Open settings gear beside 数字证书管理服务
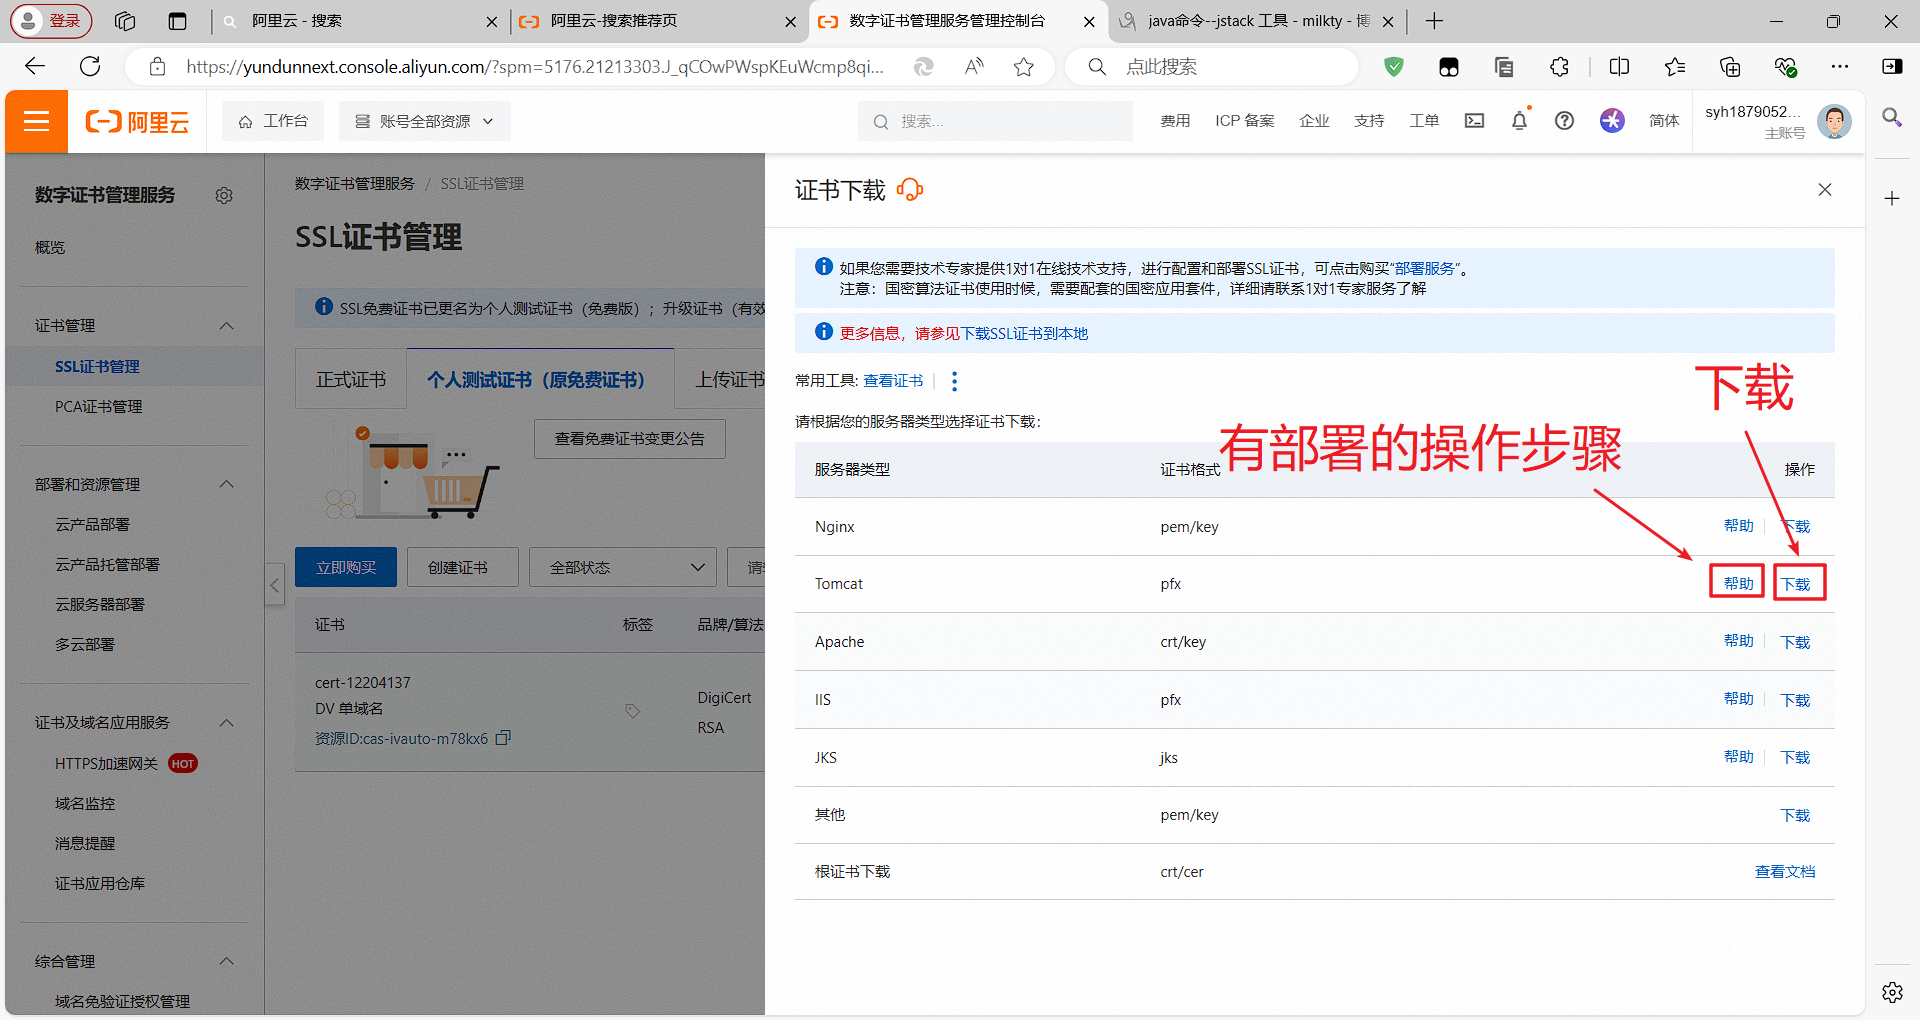The image size is (1920, 1020). 224,195
